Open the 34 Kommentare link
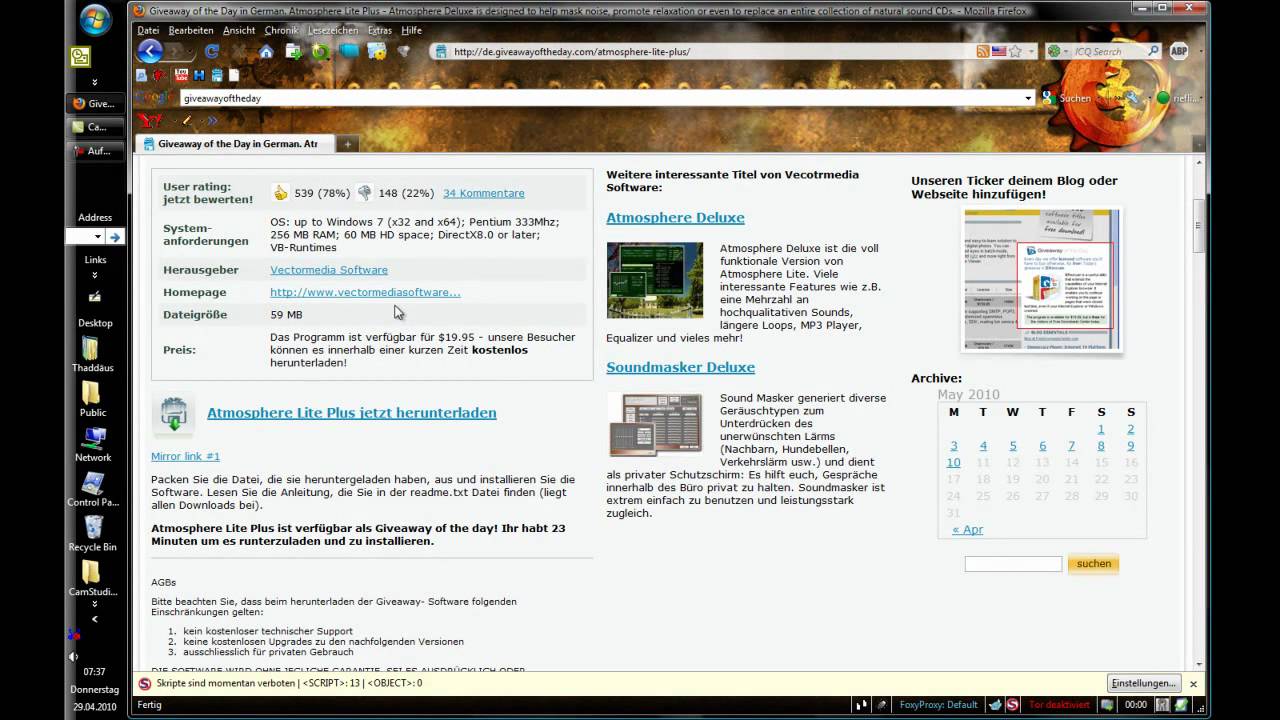 [484, 193]
